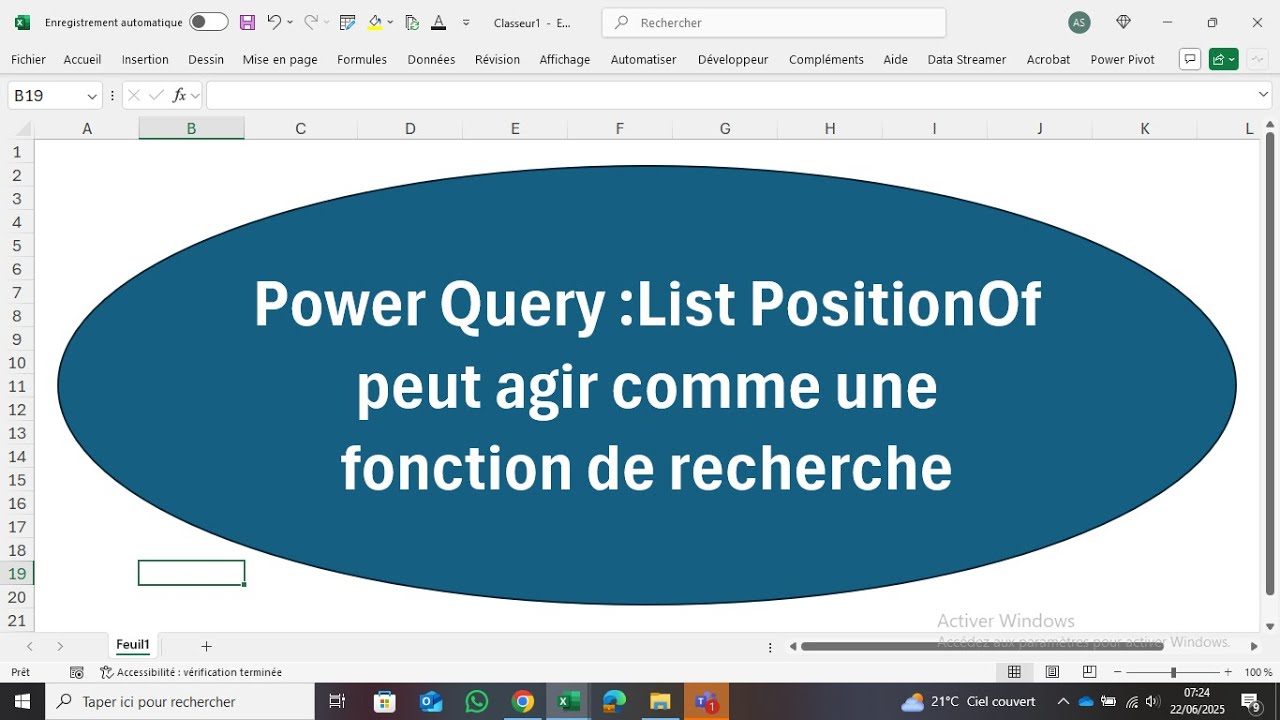
Task: Select row 5 header
Action: point(17,245)
